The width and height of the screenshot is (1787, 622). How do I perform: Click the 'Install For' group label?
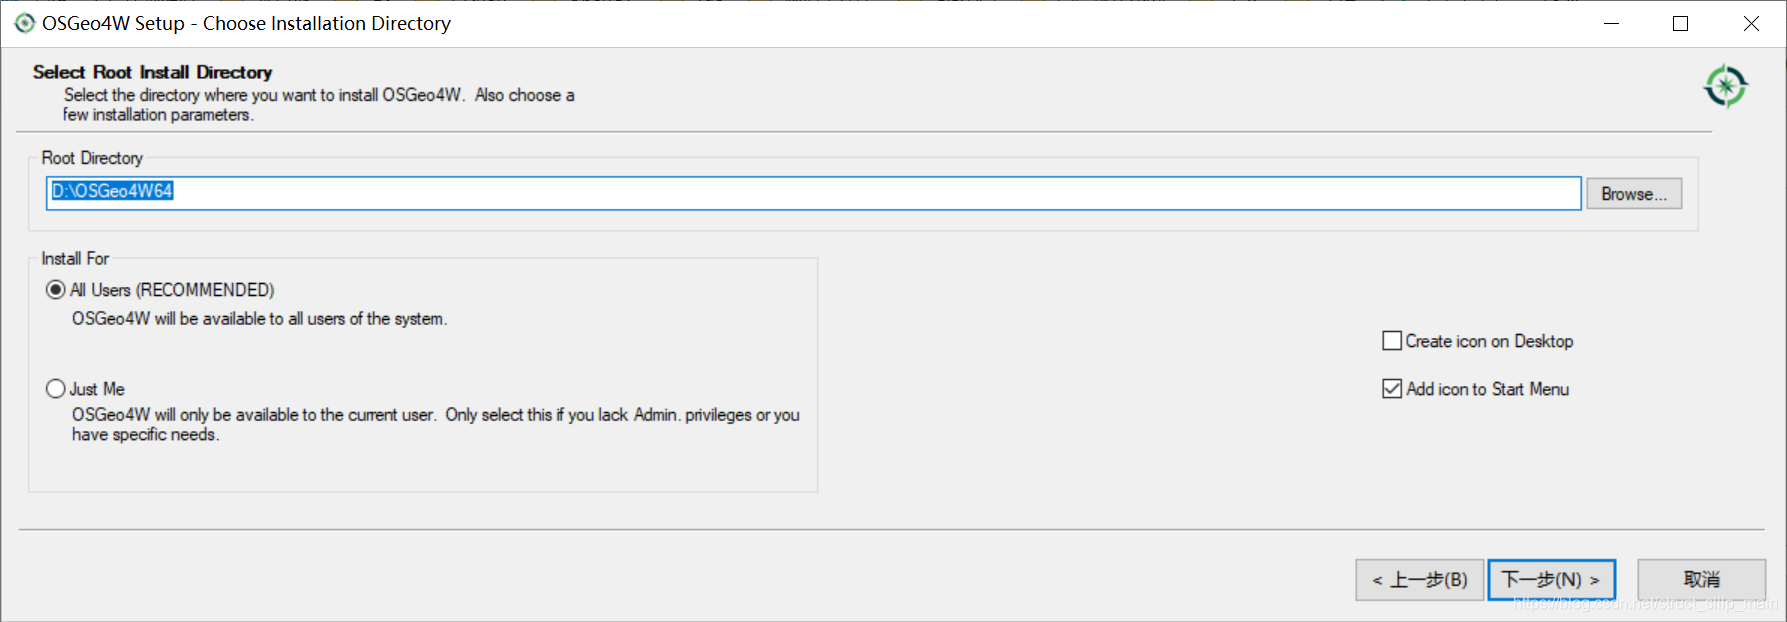(x=75, y=259)
